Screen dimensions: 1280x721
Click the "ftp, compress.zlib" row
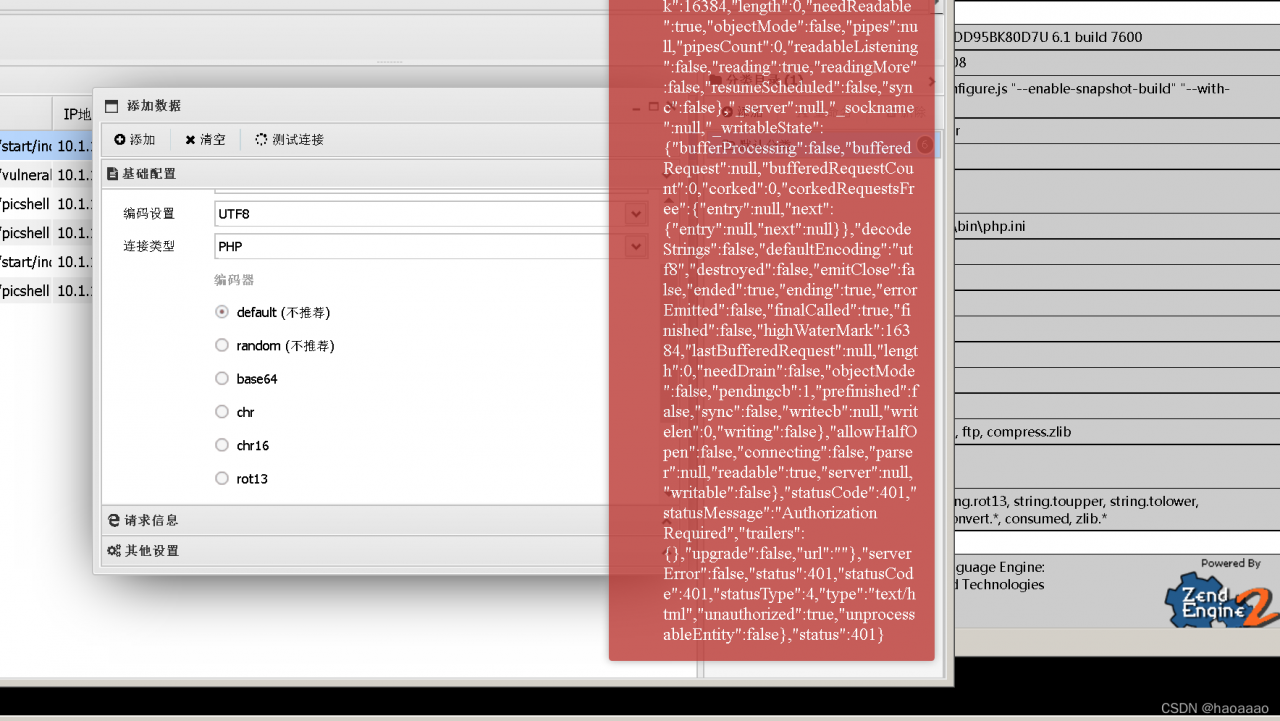[1014, 432]
